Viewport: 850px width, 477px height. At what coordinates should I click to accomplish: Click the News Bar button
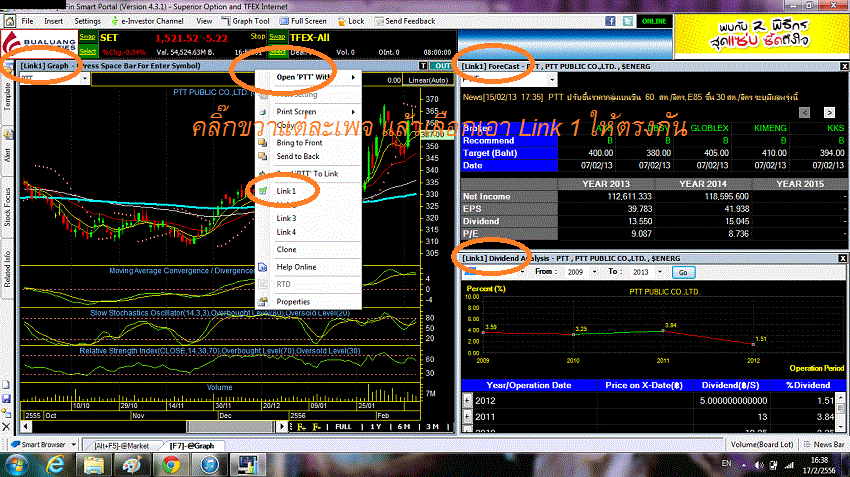click(824, 444)
